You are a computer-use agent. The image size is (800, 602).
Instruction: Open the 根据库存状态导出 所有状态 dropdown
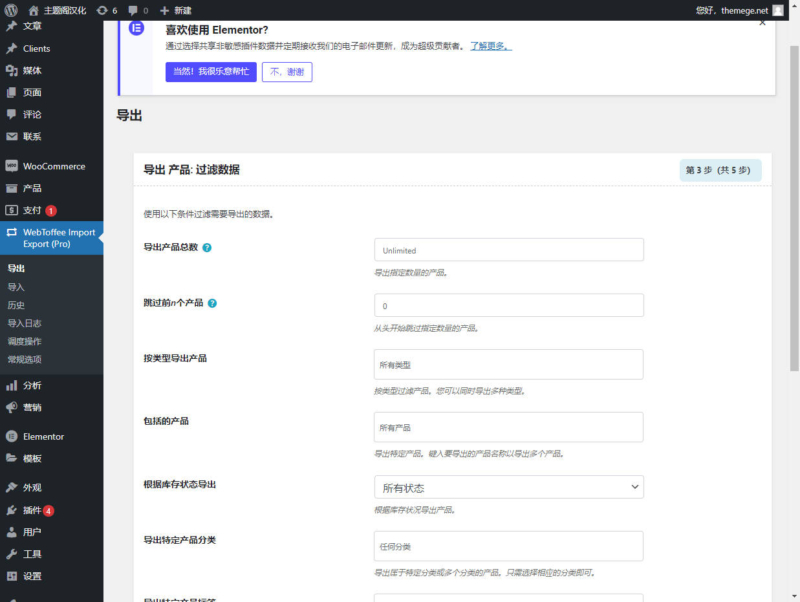[x=509, y=487]
